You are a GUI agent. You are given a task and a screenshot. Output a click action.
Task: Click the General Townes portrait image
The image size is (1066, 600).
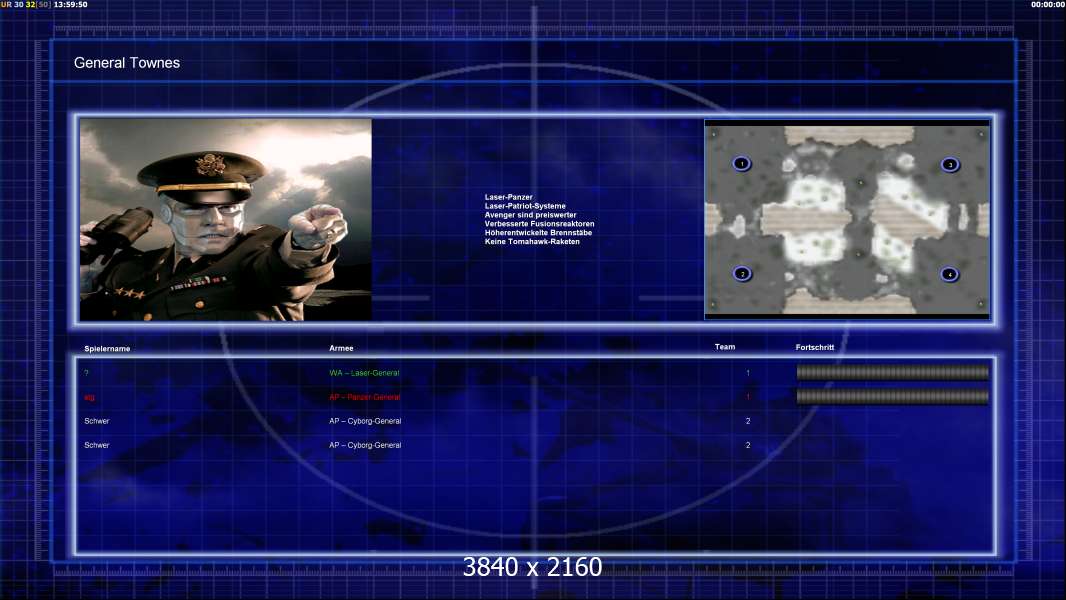[226, 219]
